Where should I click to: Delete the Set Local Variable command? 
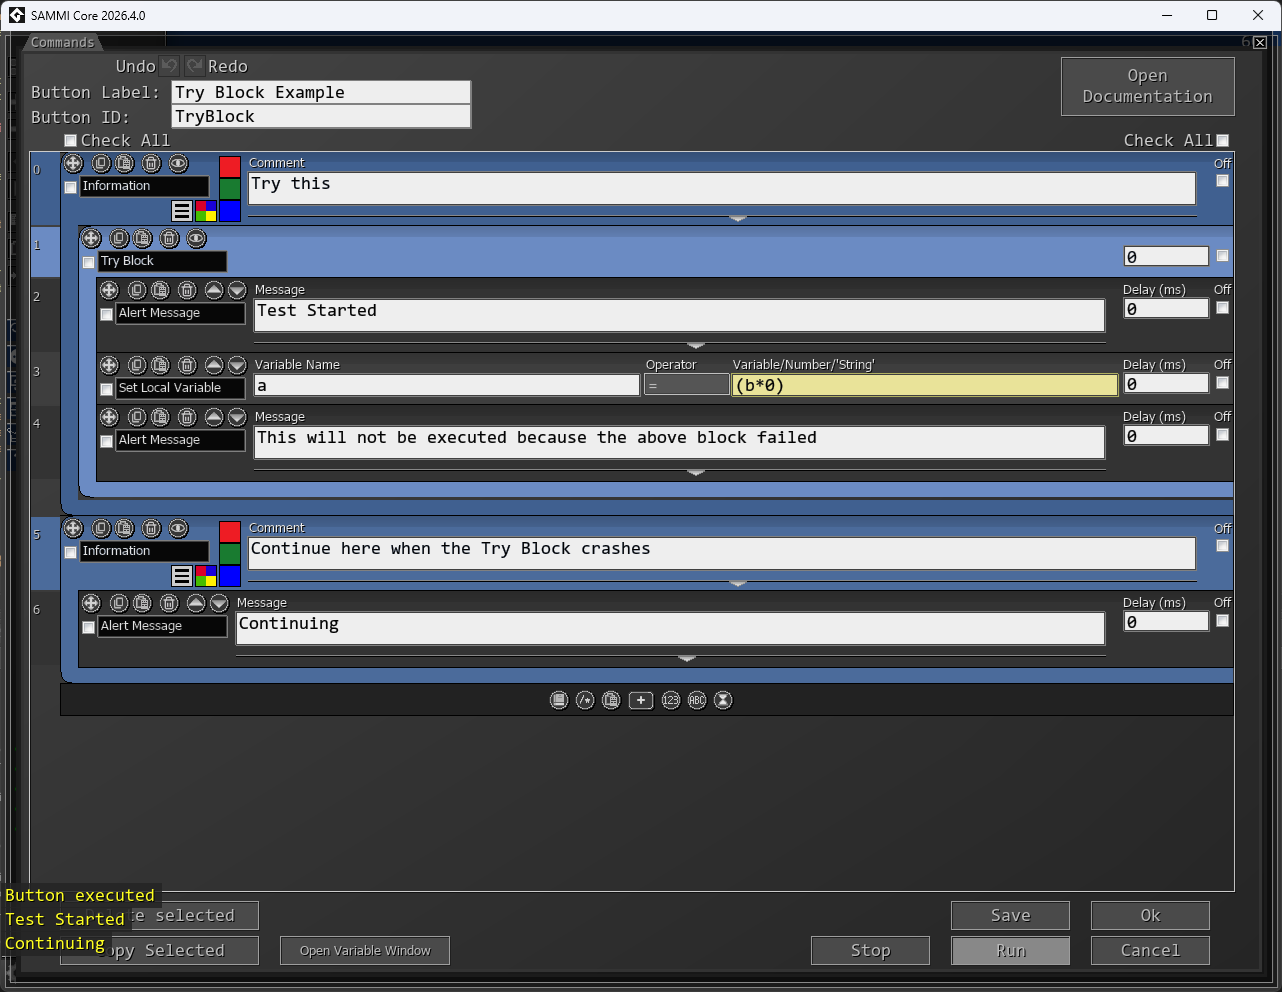tap(187, 365)
